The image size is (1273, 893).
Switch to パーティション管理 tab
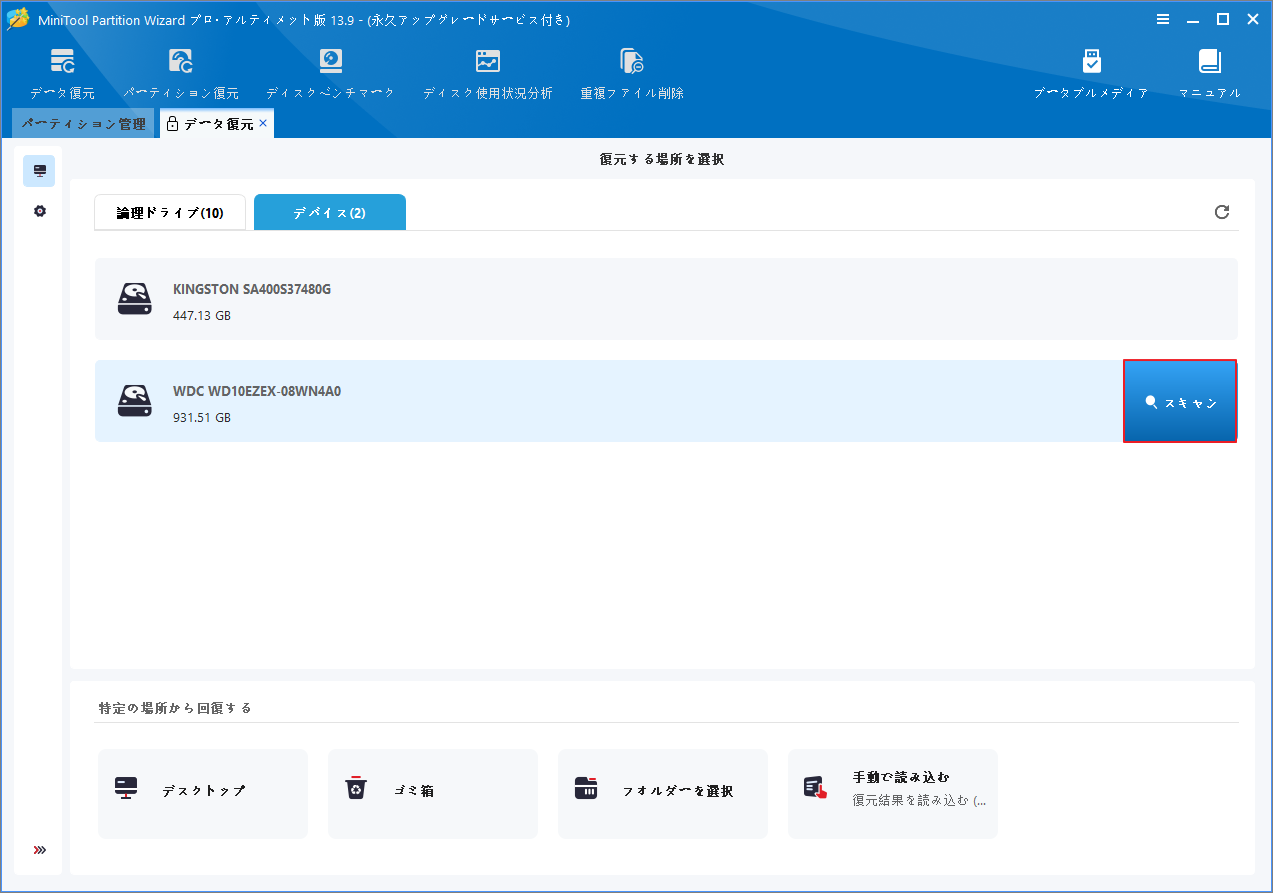[x=84, y=124]
